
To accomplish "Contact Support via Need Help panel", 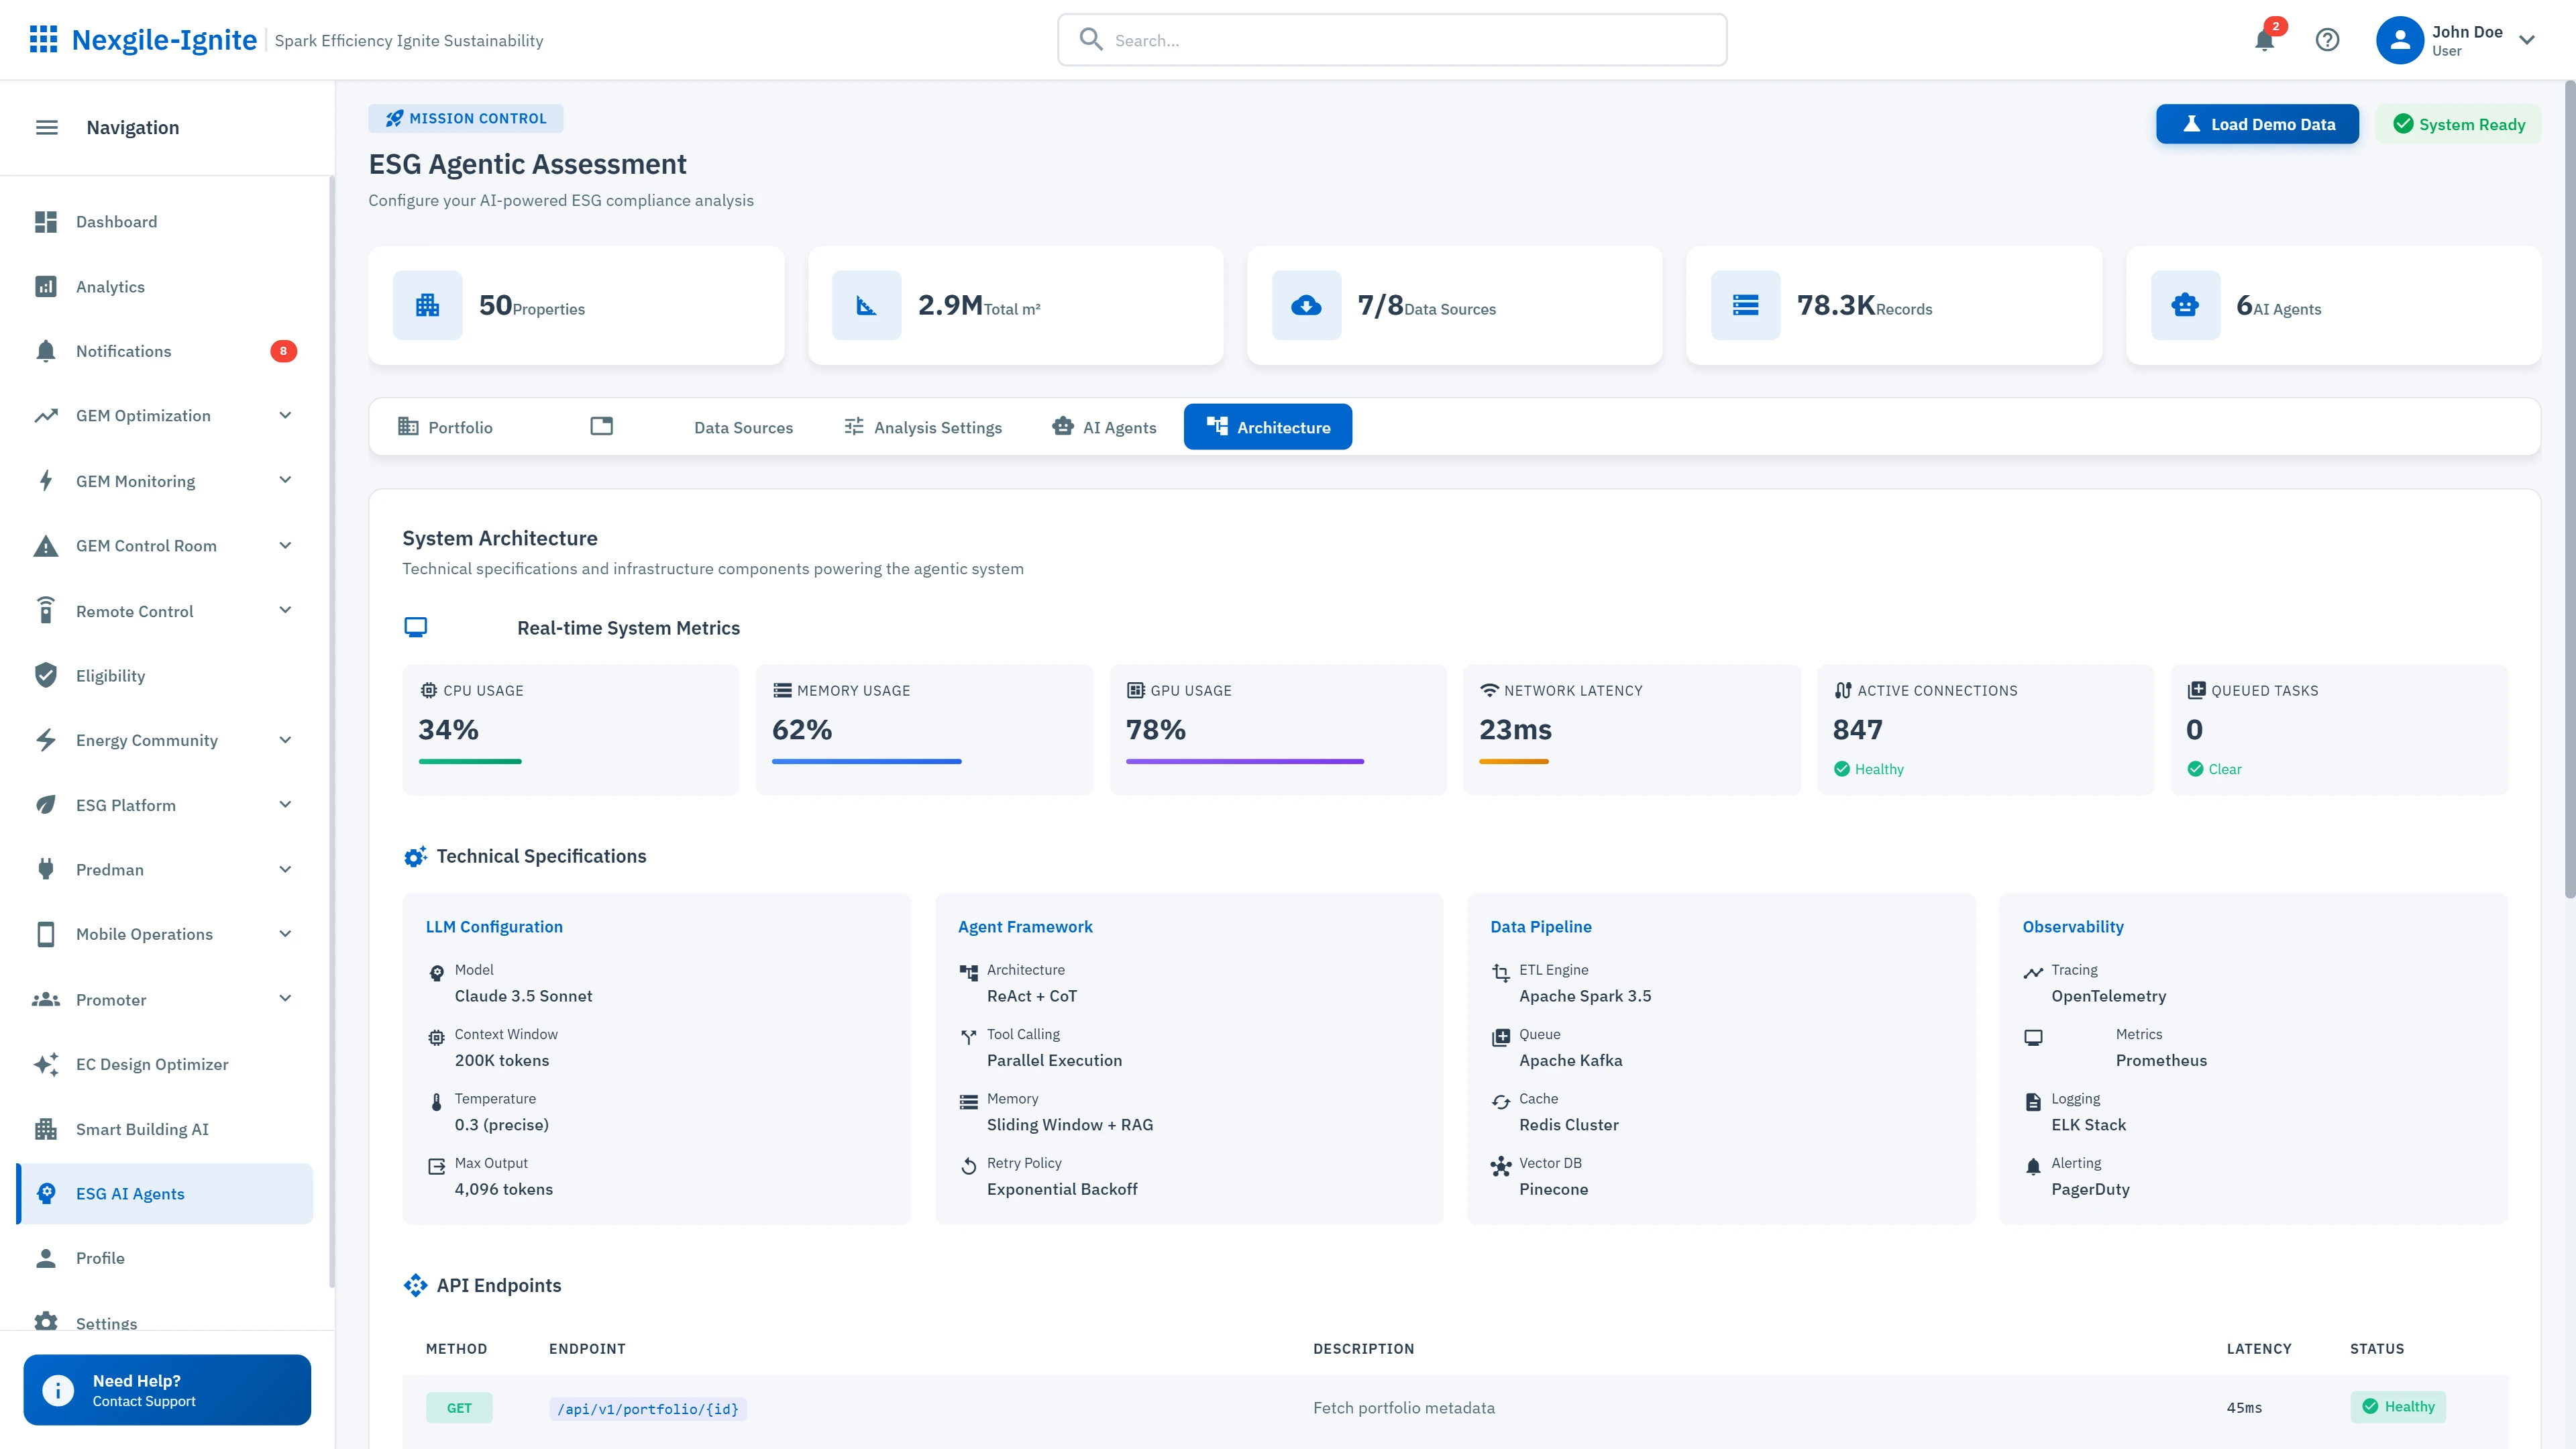I will pyautogui.click(x=166, y=1390).
